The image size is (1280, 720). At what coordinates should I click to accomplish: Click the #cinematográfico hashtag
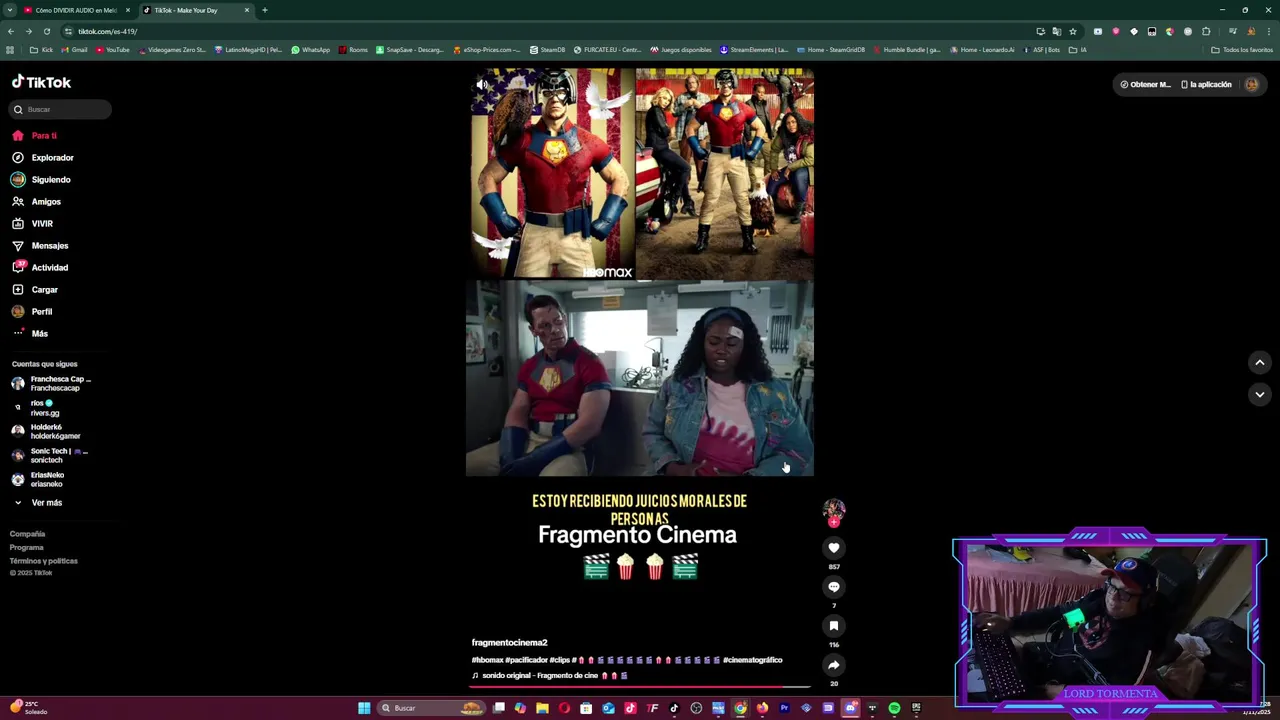click(x=752, y=660)
